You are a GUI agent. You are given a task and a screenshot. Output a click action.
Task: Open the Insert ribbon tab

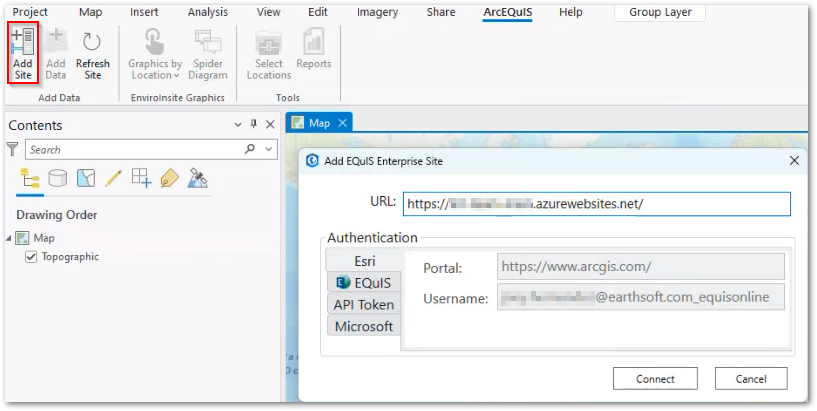pyautogui.click(x=144, y=12)
